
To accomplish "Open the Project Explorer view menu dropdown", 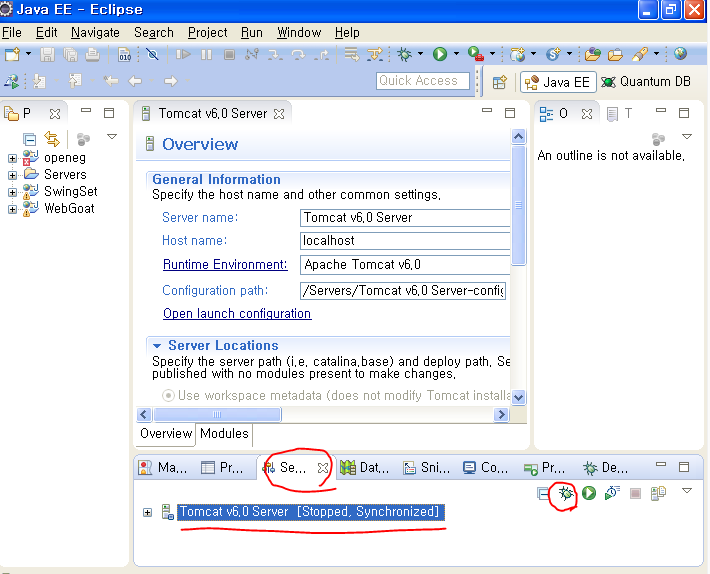I will click(x=112, y=136).
